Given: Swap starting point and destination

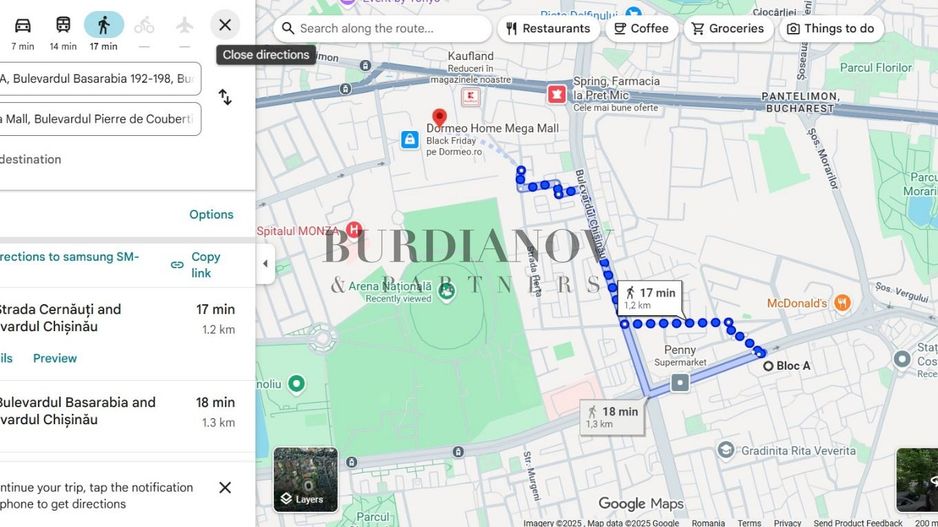Looking at the screenshot, I should (225, 97).
